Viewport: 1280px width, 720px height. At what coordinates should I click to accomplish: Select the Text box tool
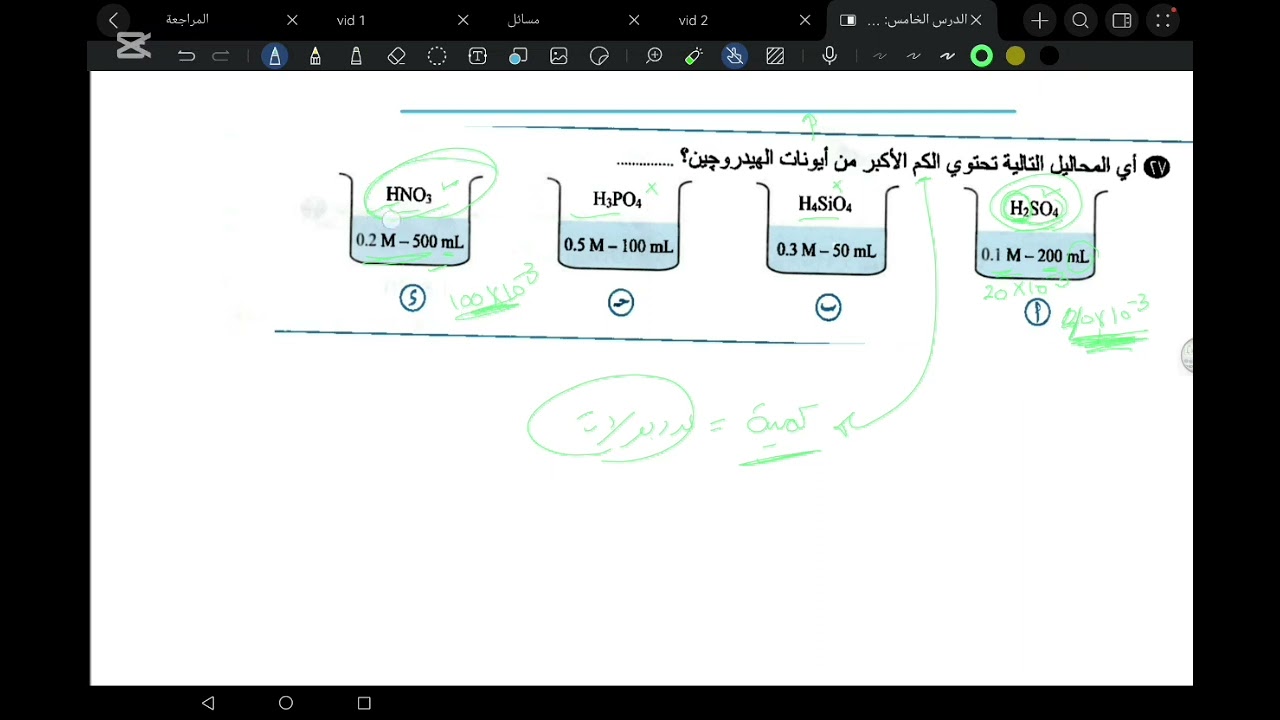478,56
